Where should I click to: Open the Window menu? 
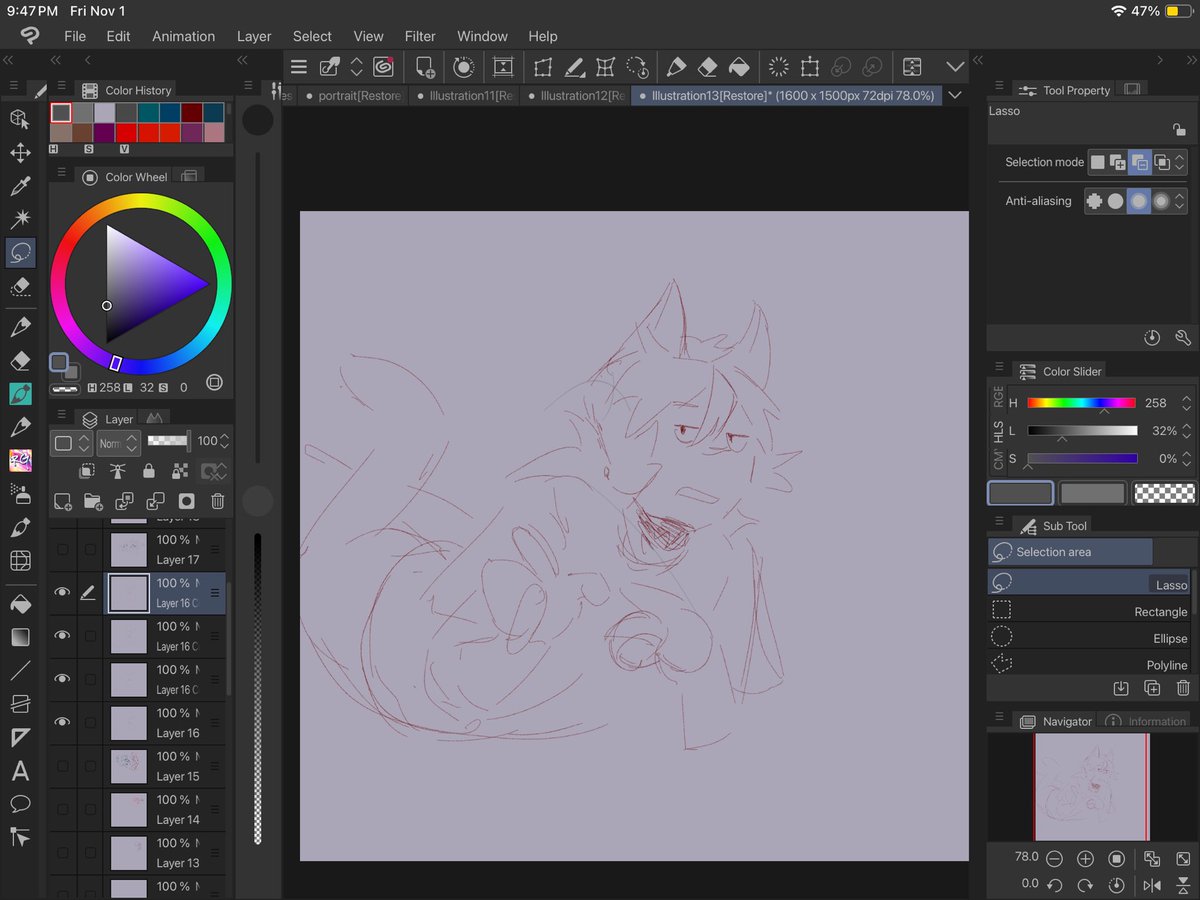482,36
